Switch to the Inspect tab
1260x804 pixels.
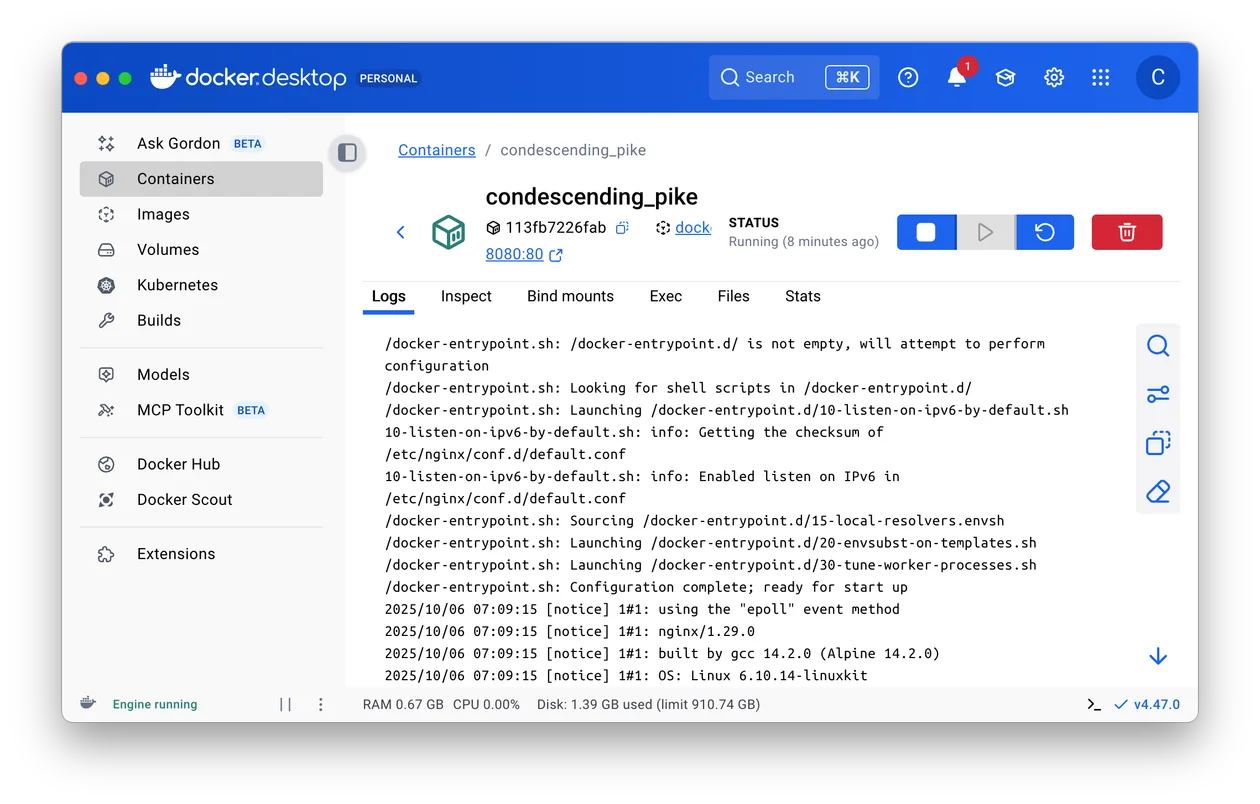466,297
